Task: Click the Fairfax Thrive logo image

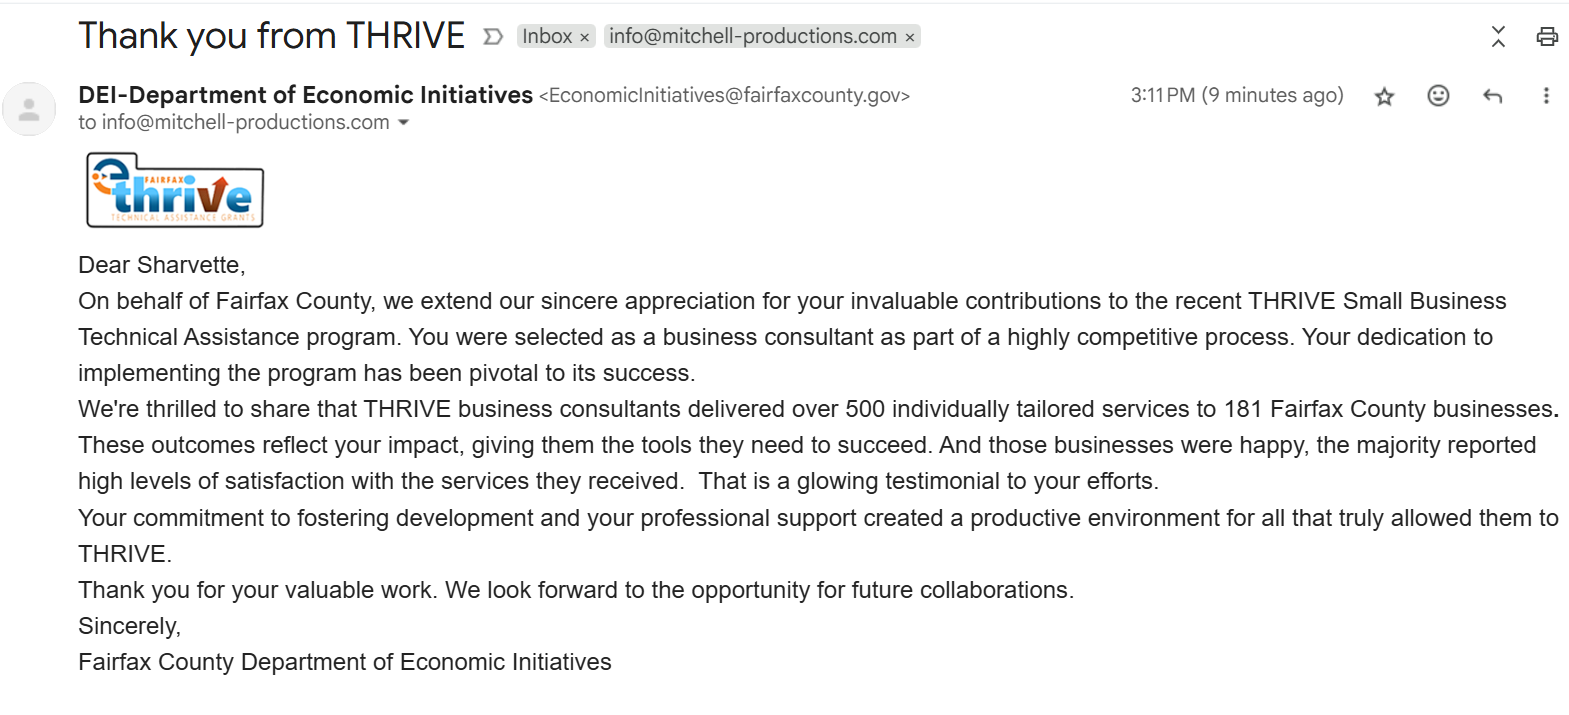Action: (x=175, y=190)
